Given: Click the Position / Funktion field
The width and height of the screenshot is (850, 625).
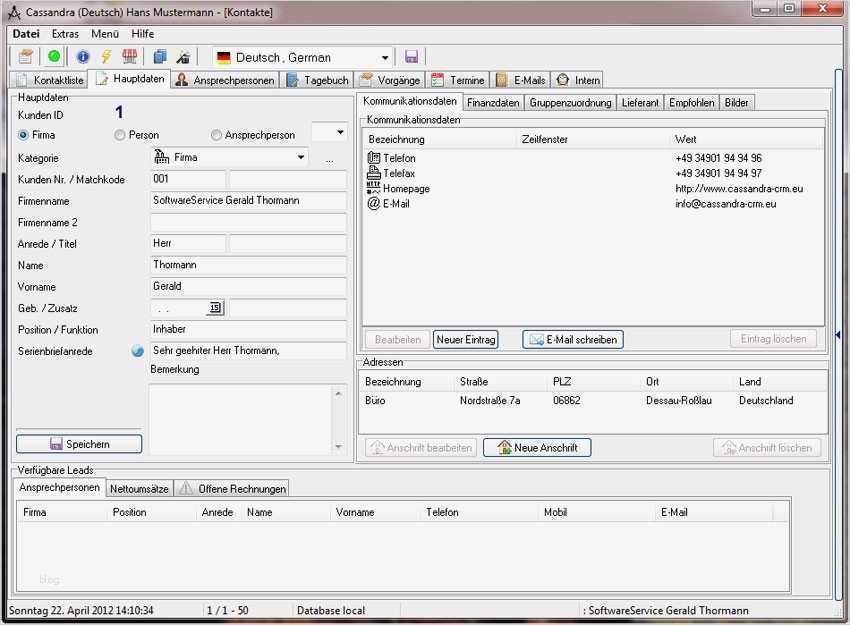Looking at the screenshot, I should tap(248, 330).
